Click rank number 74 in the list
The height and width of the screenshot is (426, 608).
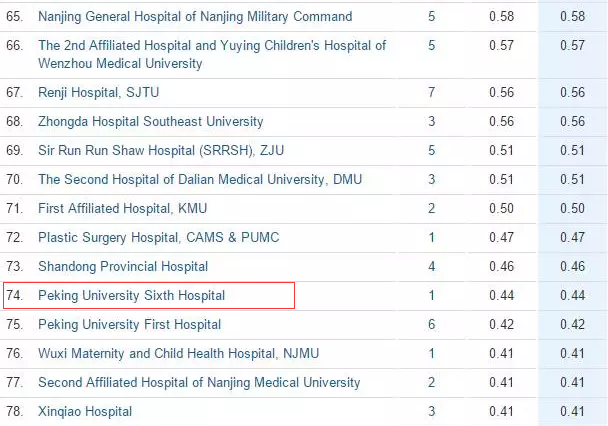click(x=14, y=295)
